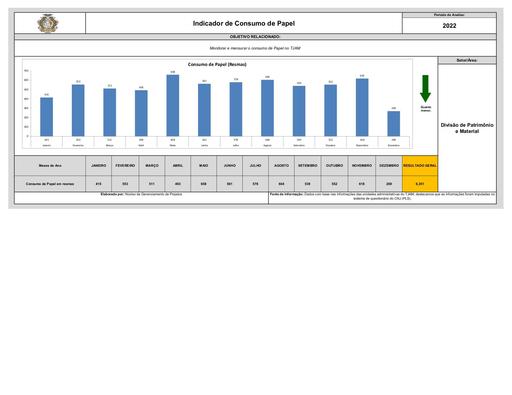
Task: Click the value cell under MAIO
Action: [204, 184]
